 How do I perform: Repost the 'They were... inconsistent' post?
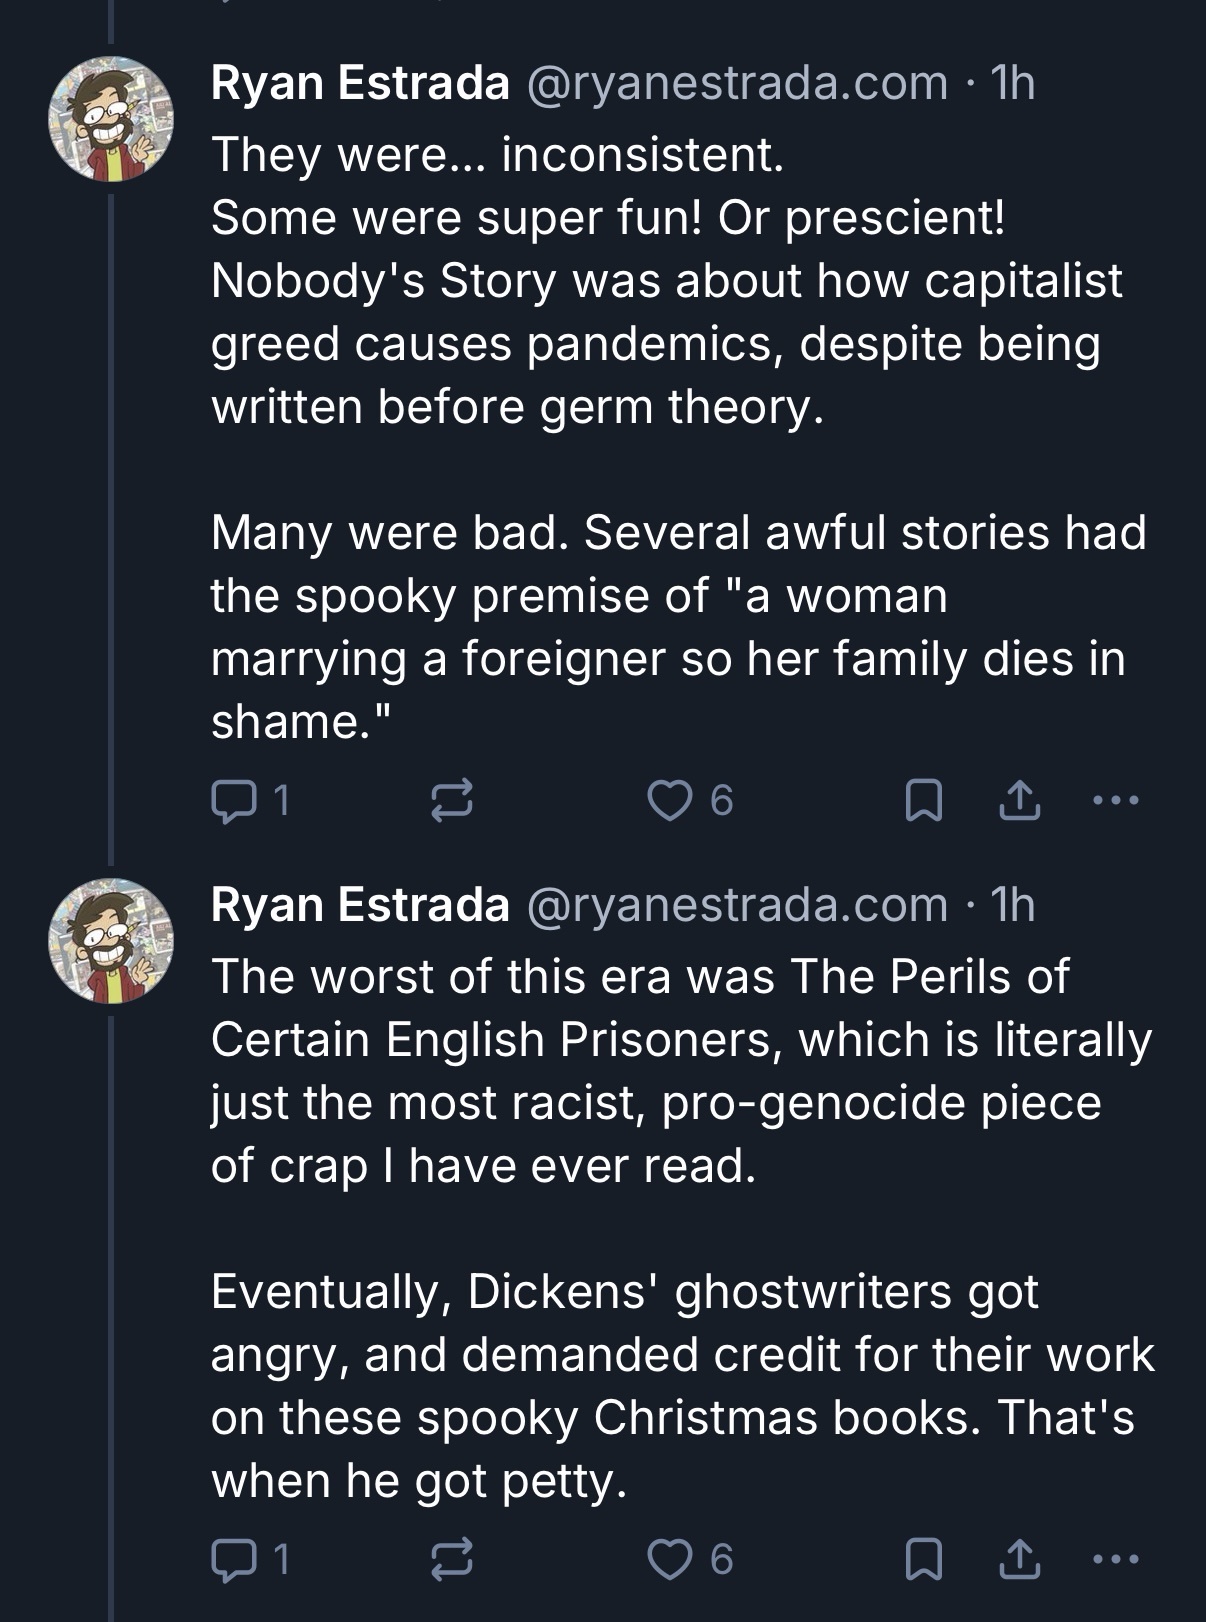pos(451,801)
